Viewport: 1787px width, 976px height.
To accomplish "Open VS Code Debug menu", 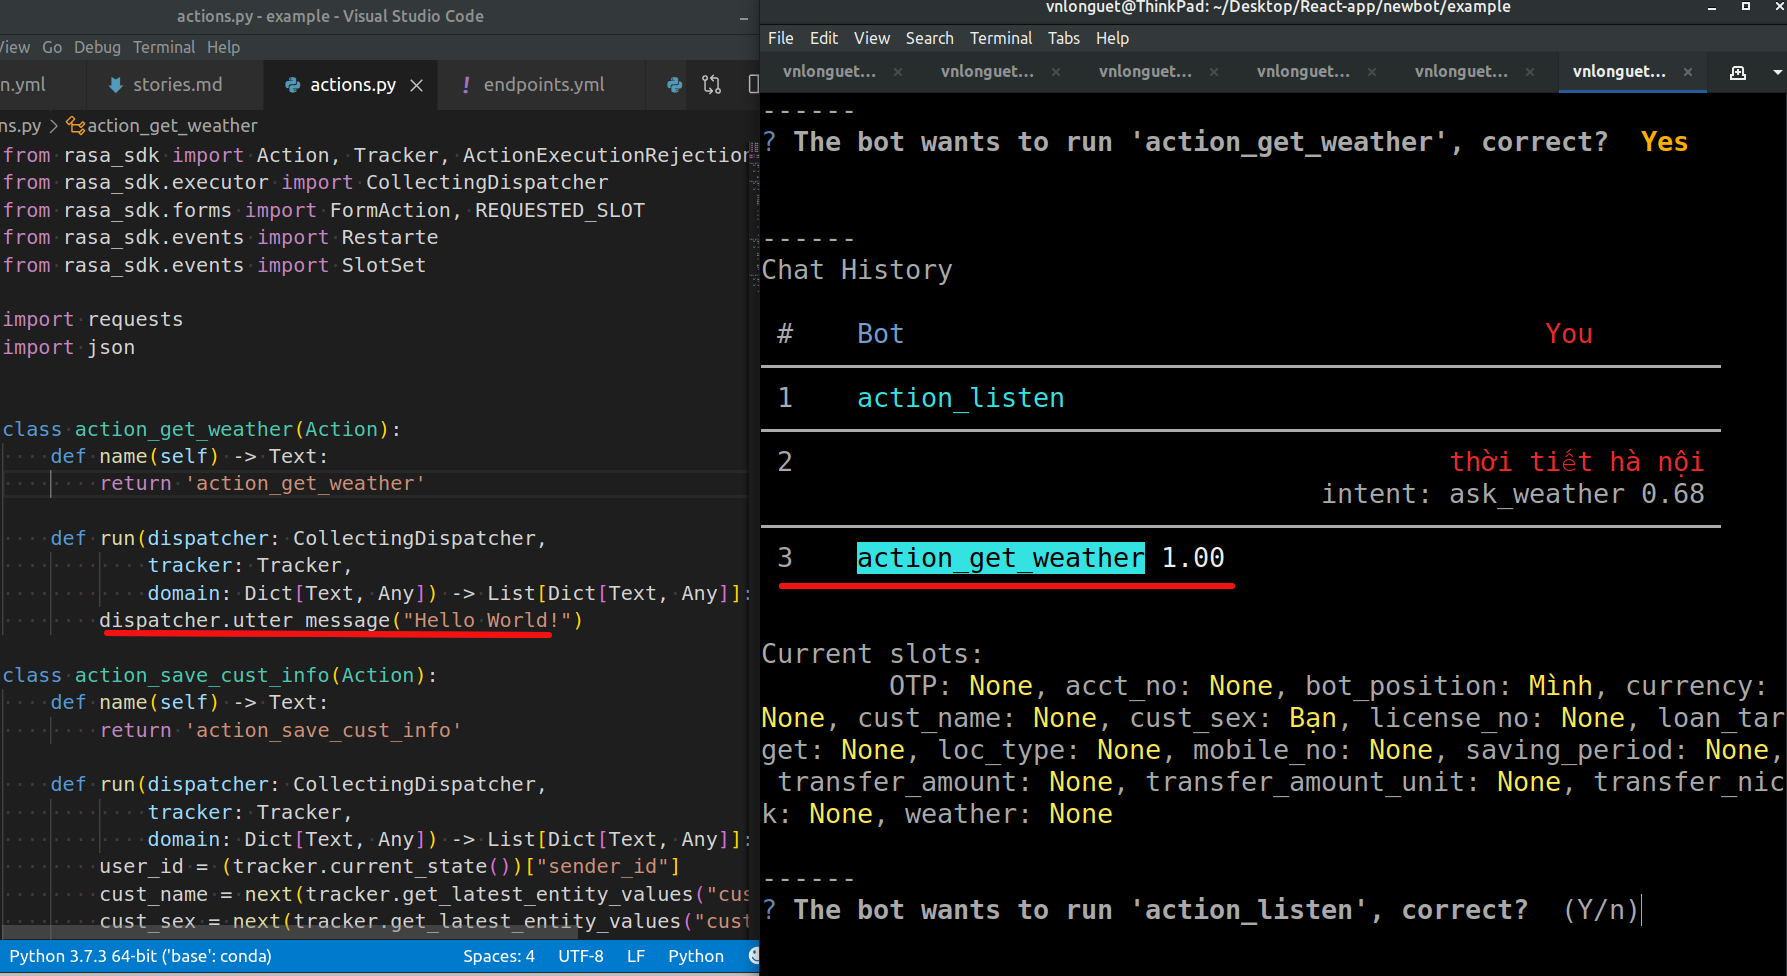I will pos(97,47).
